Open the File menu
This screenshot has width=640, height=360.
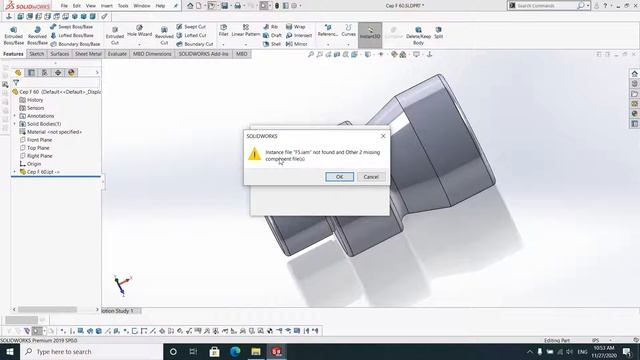64,6
